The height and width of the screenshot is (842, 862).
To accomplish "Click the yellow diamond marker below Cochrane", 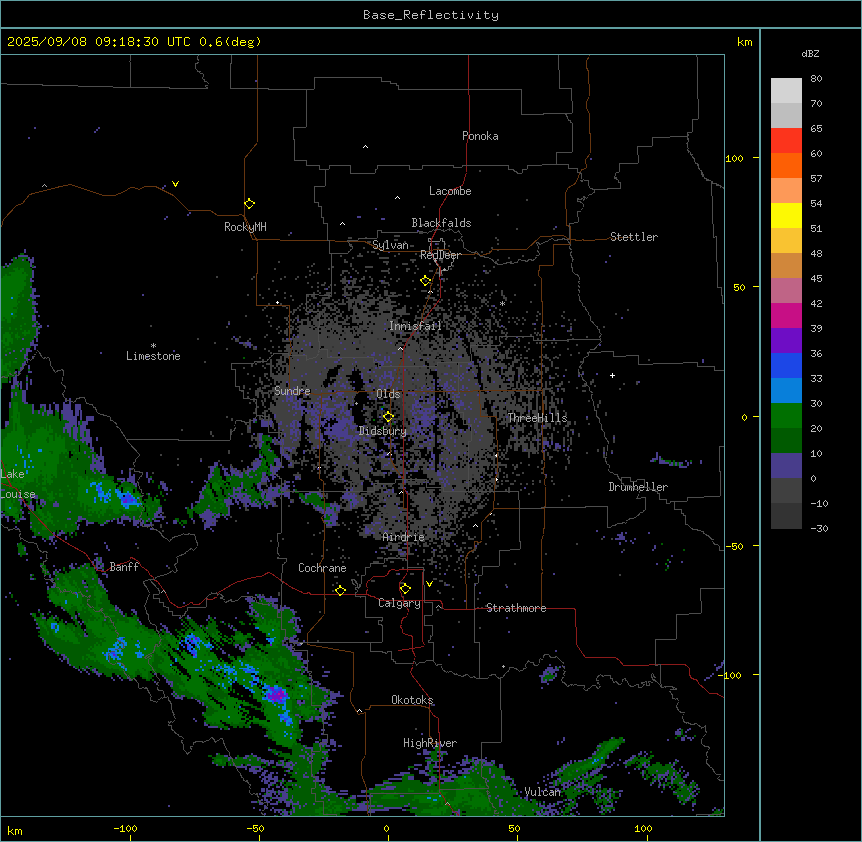I will click(340, 590).
